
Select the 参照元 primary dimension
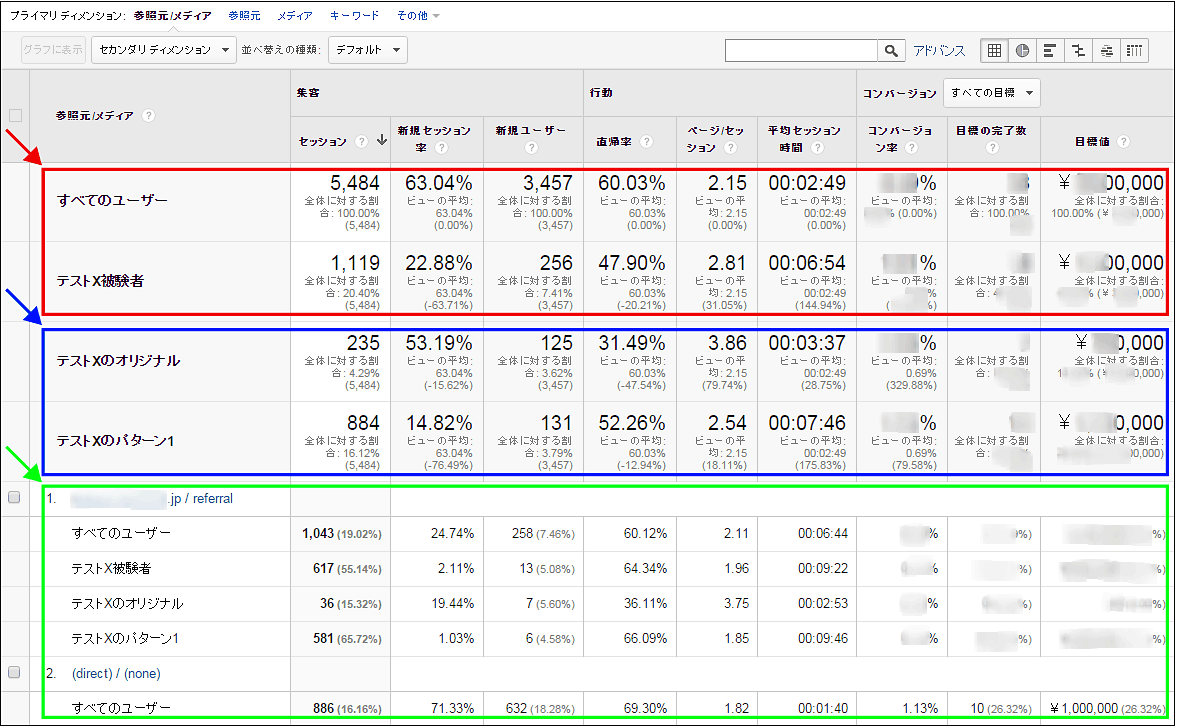(x=244, y=16)
